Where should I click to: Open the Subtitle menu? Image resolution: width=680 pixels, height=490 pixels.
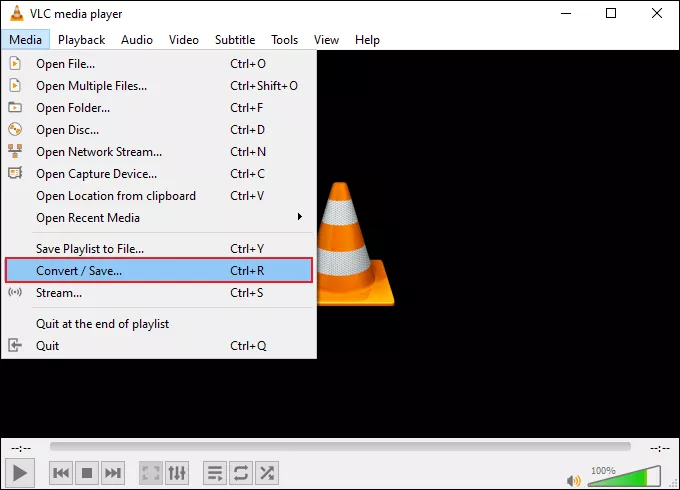[x=235, y=39]
